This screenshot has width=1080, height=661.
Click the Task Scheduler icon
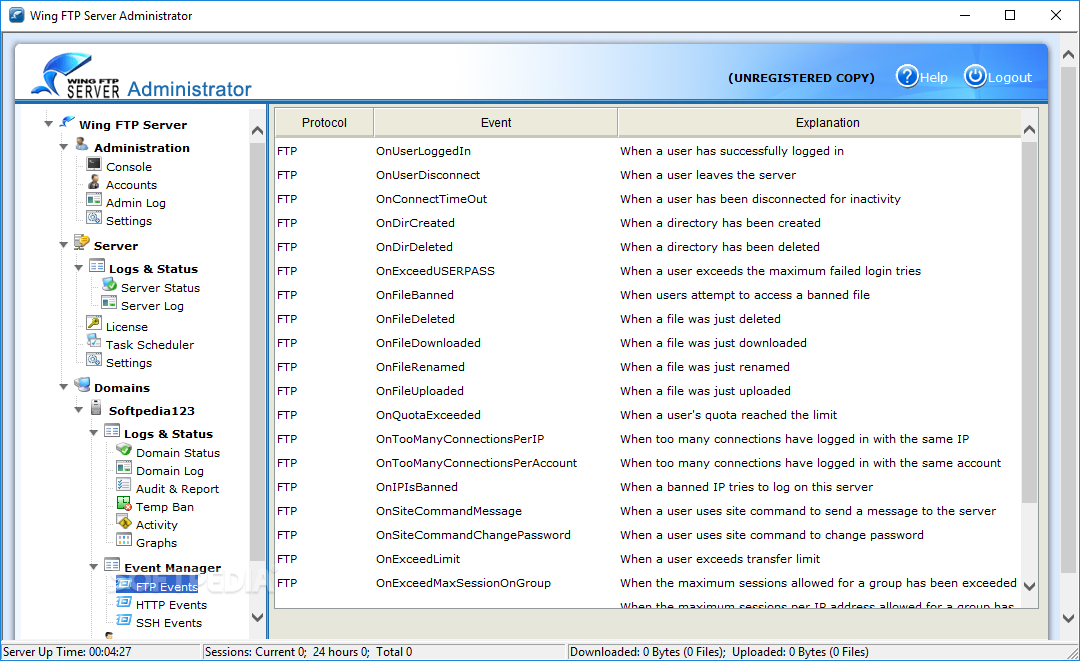(94, 341)
